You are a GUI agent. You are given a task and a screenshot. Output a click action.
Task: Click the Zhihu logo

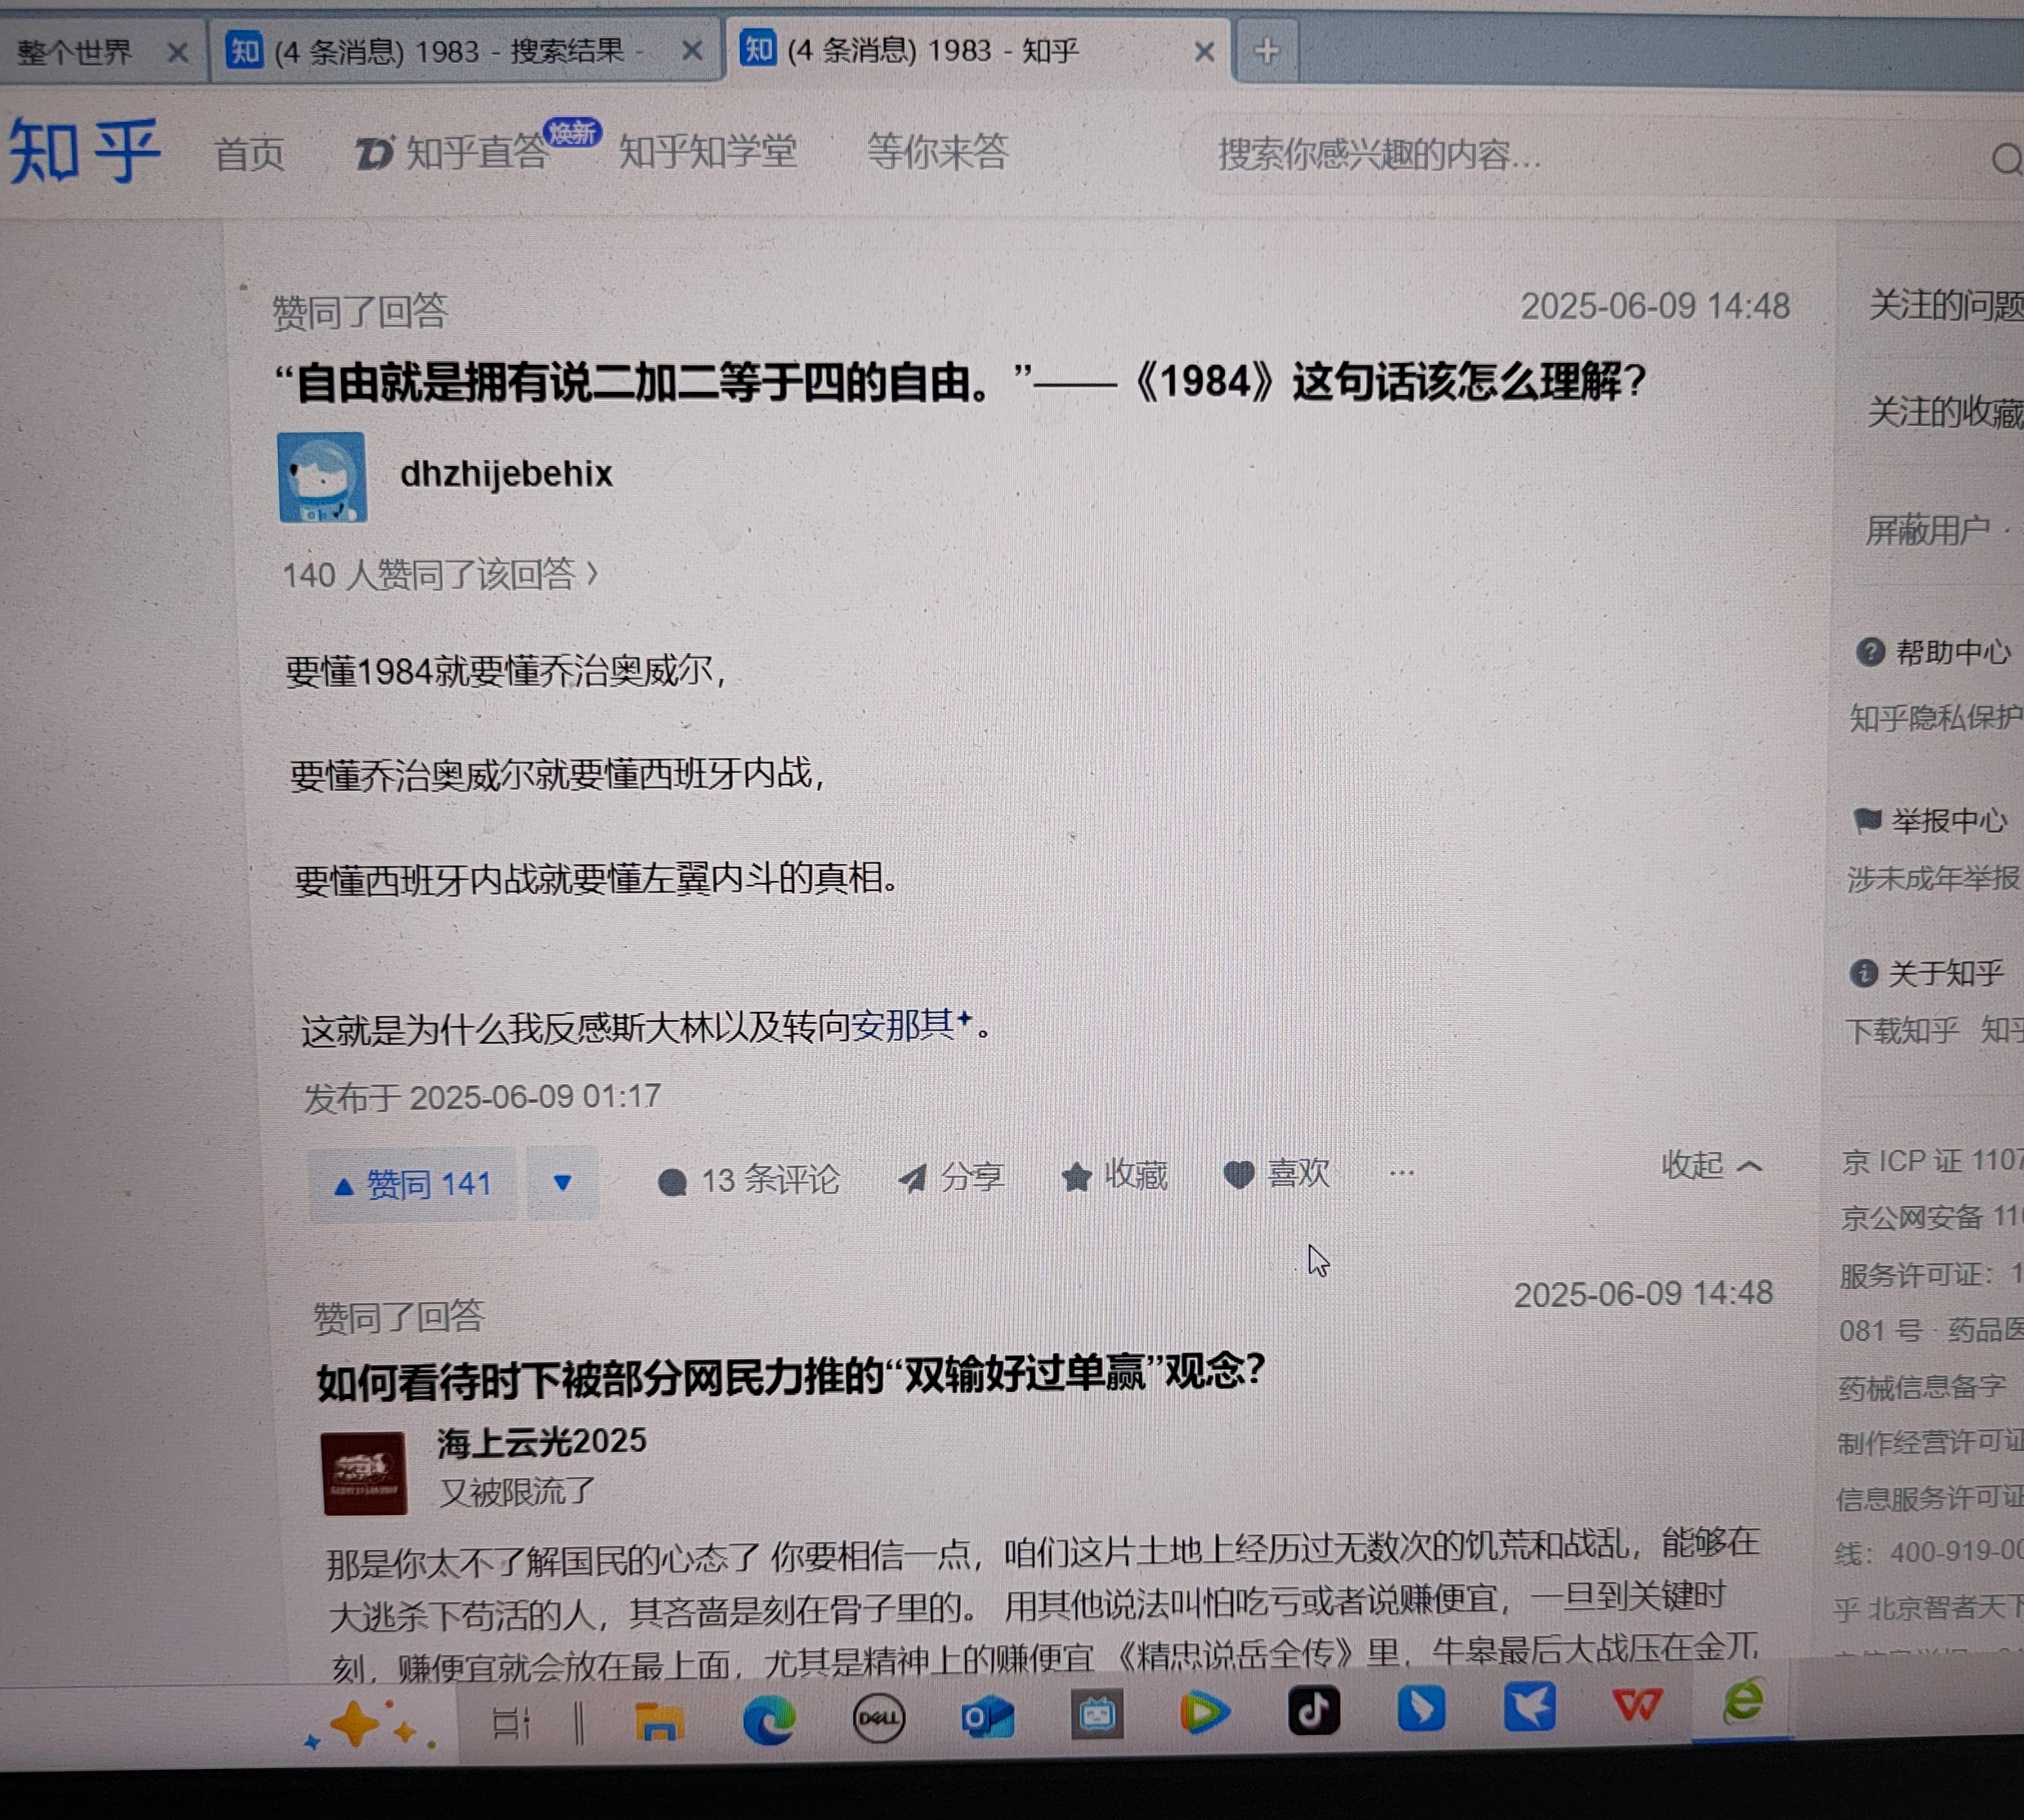pos(85,151)
